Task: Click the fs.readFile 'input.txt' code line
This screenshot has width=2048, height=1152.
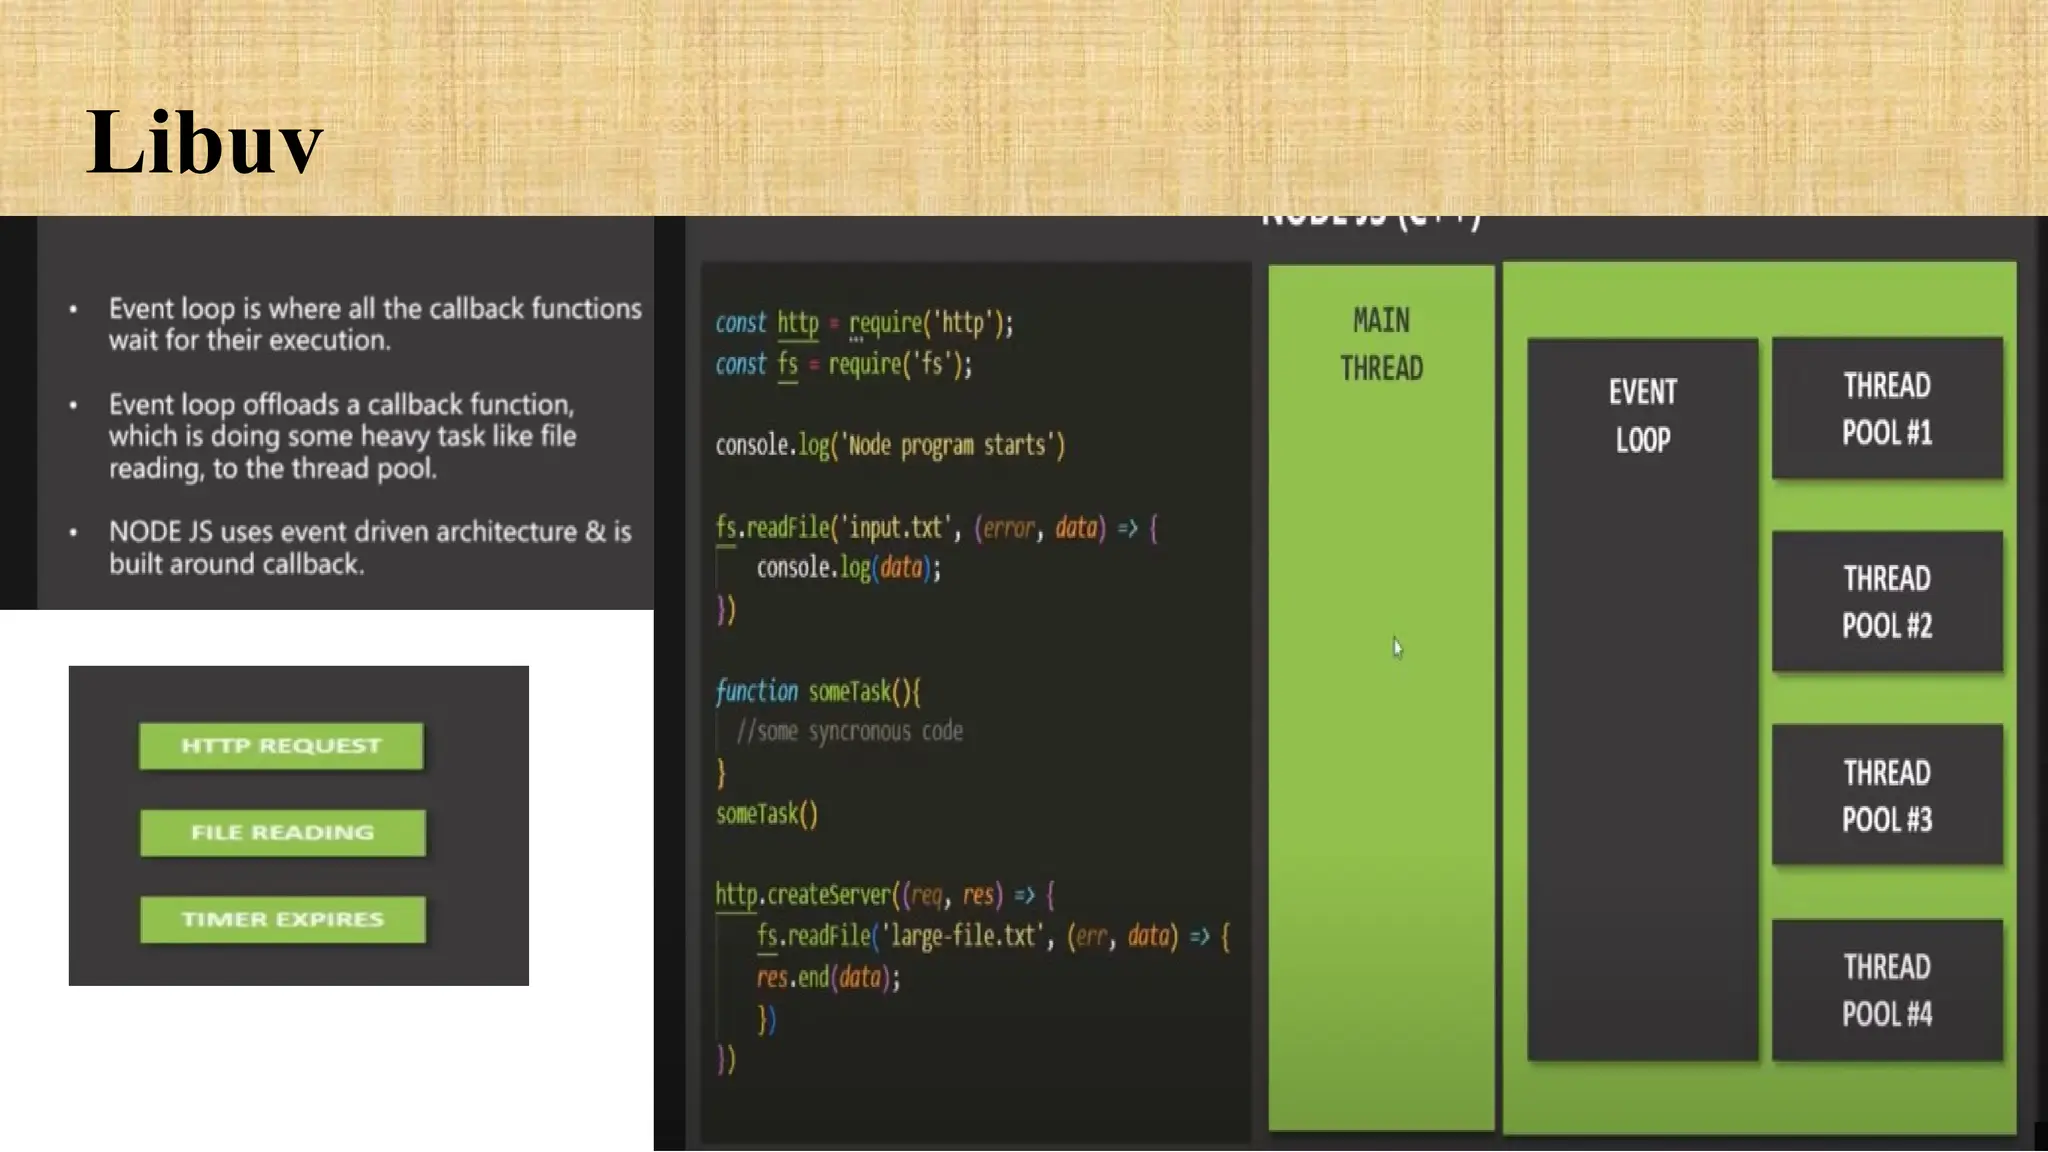Action: pyautogui.click(x=936, y=527)
